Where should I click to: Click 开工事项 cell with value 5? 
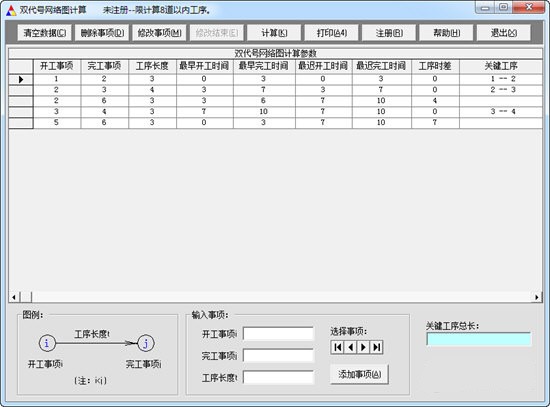pos(57,122)
